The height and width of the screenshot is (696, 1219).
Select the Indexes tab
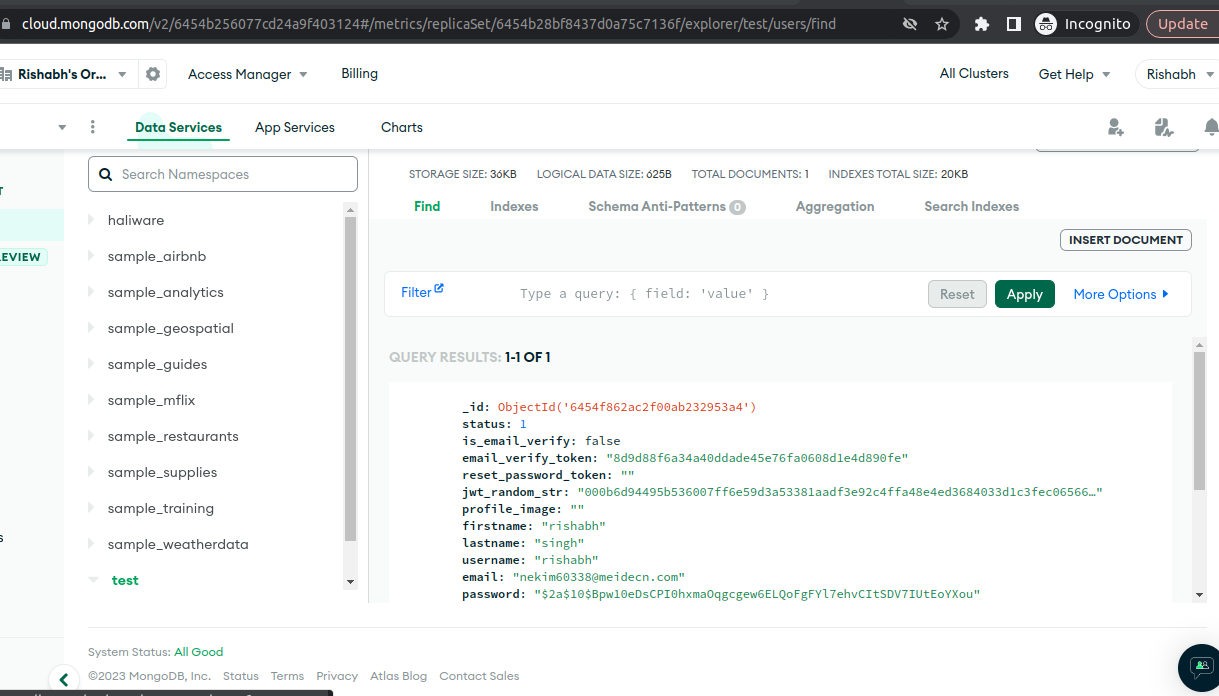[x=514, y=206]
